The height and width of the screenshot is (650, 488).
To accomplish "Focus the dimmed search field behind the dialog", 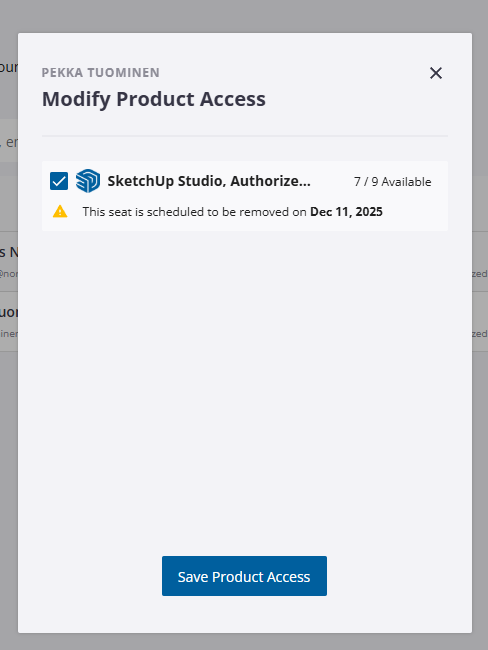I will [9, 142].
